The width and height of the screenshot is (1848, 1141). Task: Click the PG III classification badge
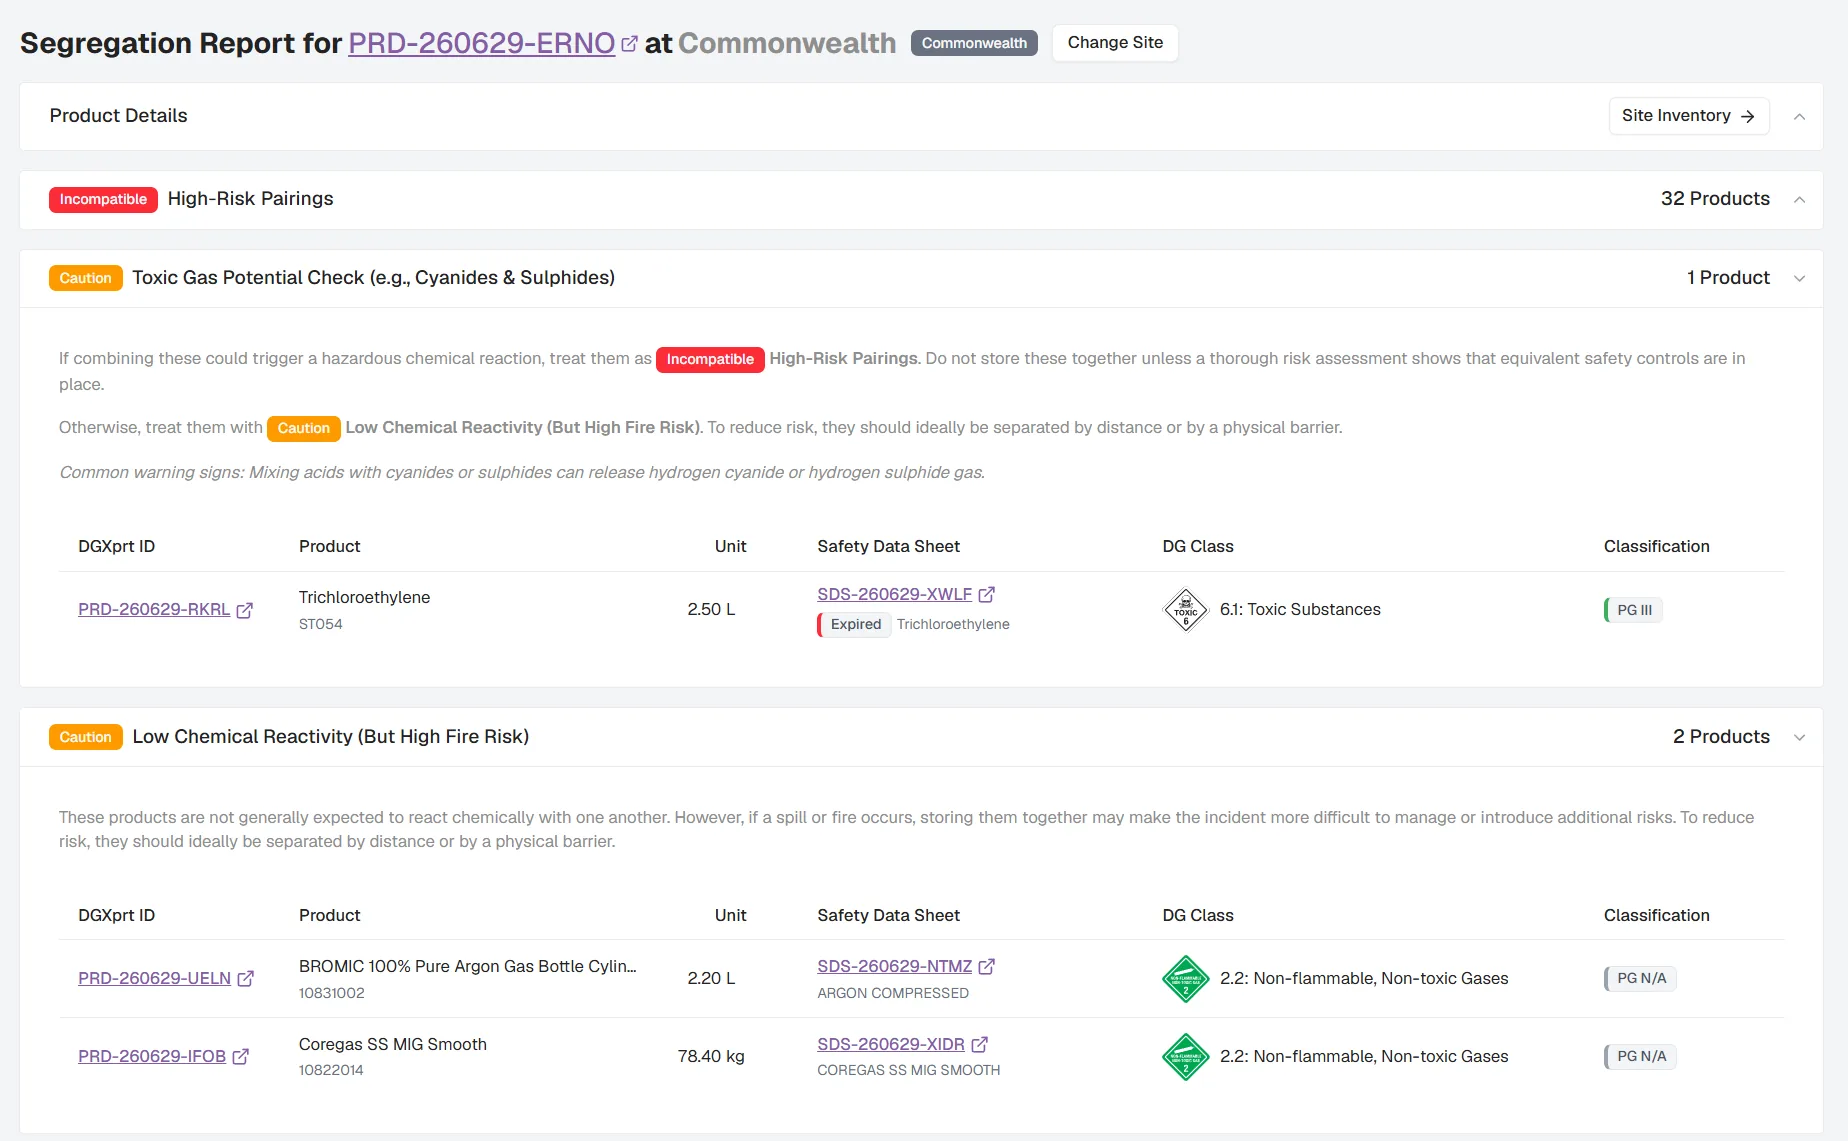(x=1634, y=610)
